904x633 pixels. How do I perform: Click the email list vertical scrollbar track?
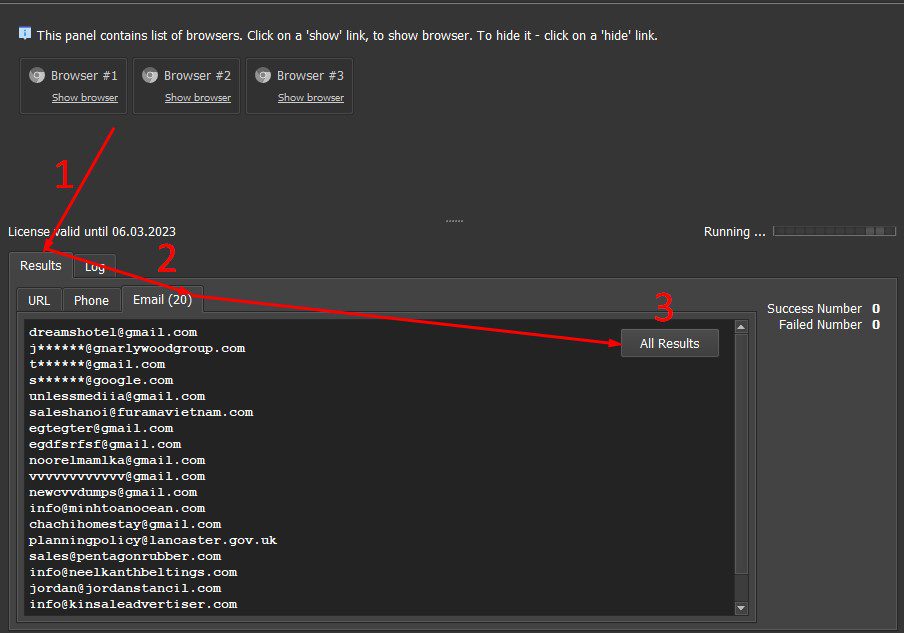coord(741,467)
